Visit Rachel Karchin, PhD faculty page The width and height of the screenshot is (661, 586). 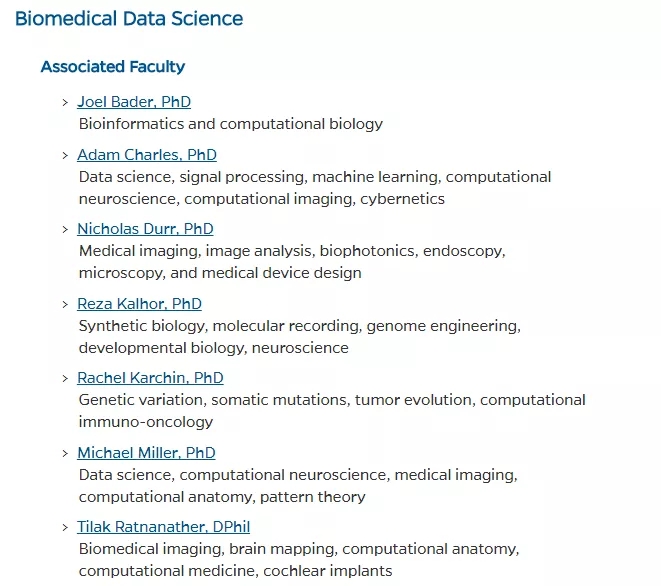[150, 378]
